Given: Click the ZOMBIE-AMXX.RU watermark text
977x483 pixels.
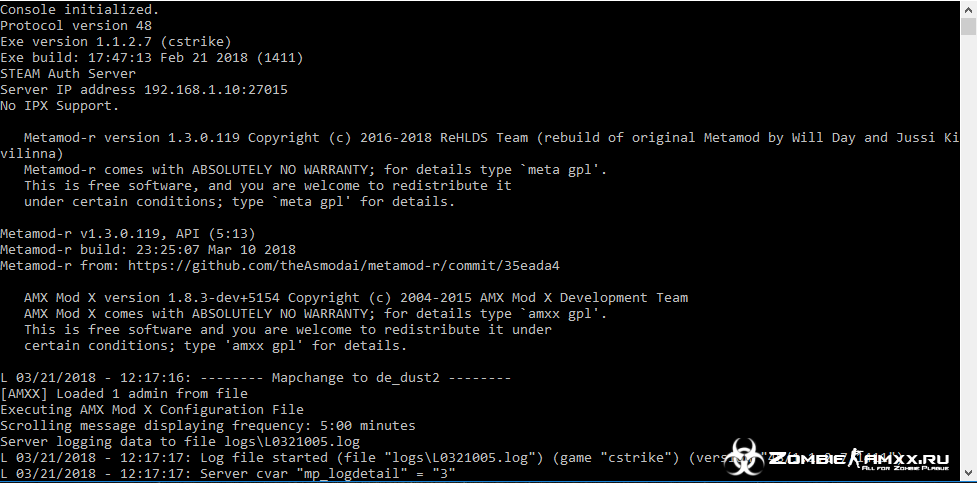Looking at the screenshot, I should 859,460.
